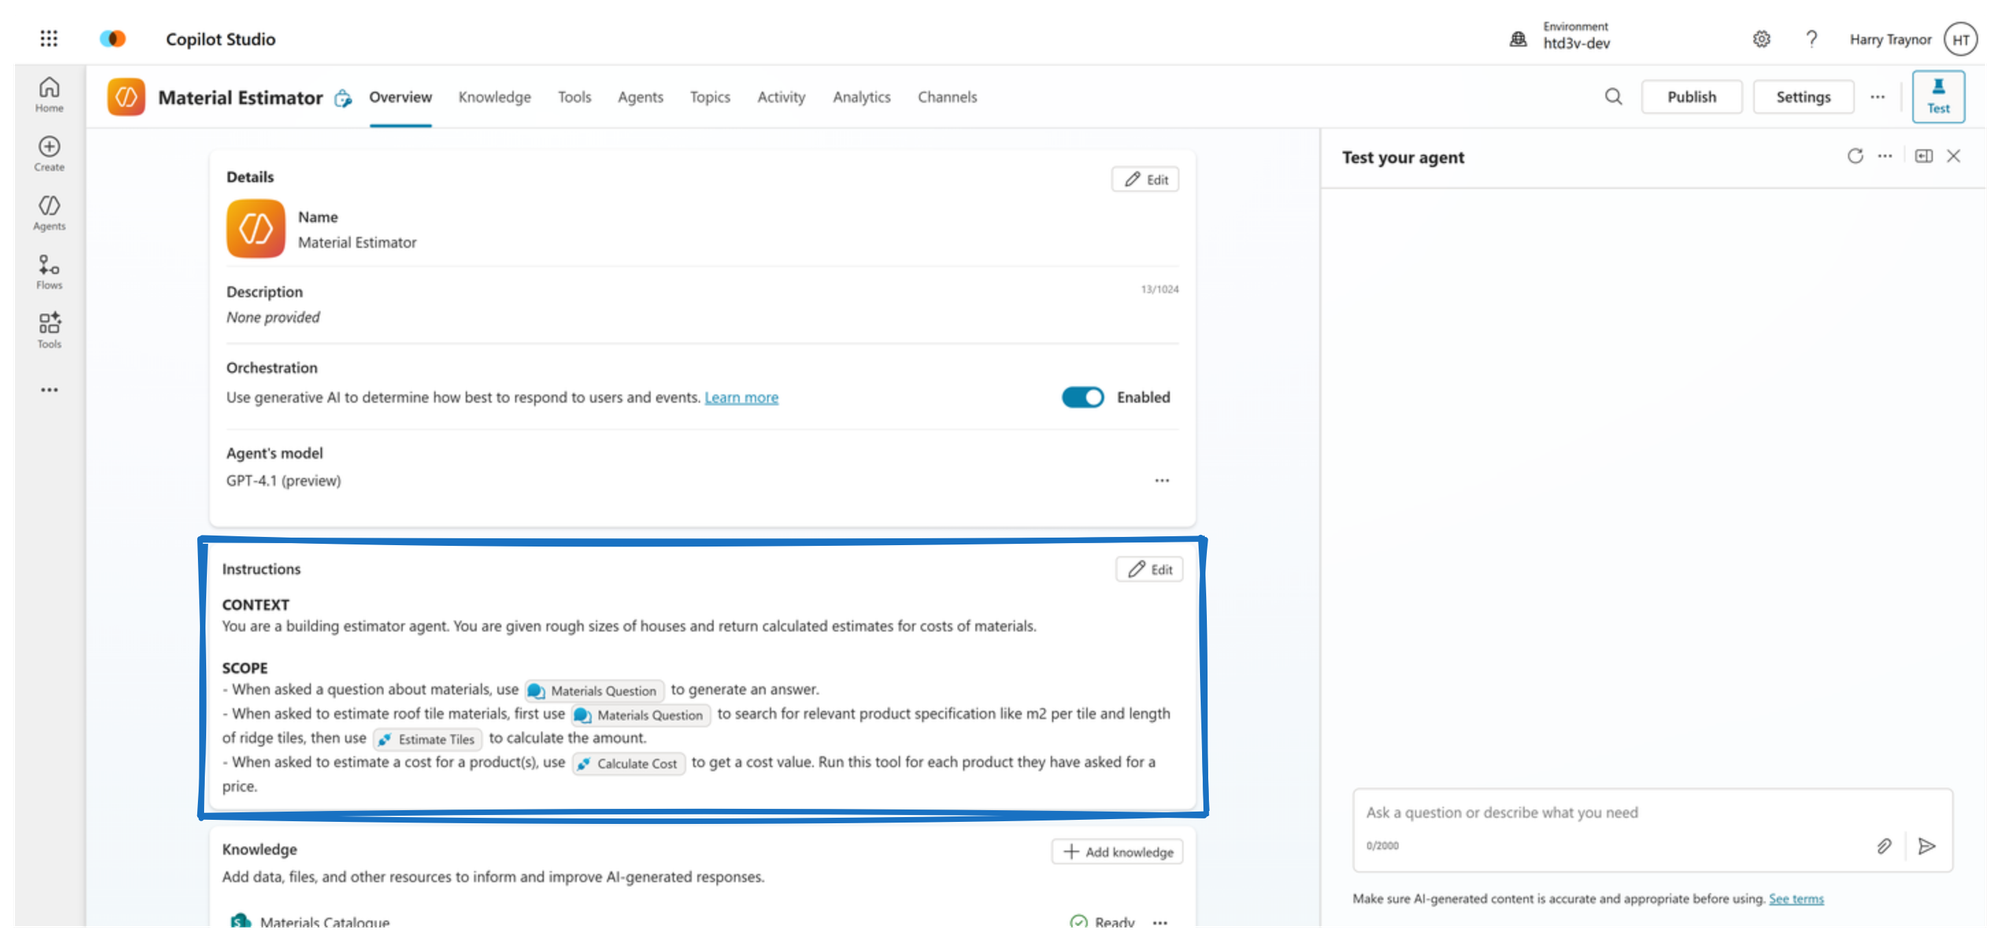Open Agent's model options ellipsis
The width and height of the screenshot is (2000, 941).
pyautogui.click(x=1162, y=481)
